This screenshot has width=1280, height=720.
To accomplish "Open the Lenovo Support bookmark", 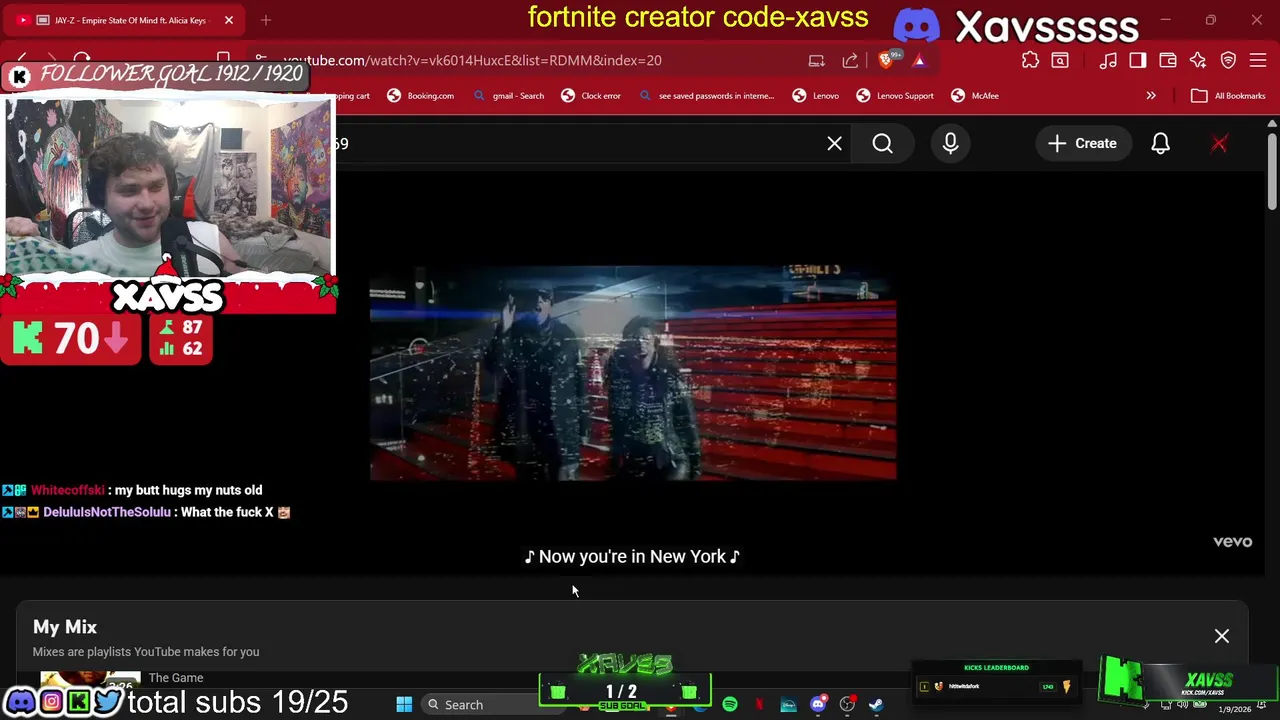I will pyautogui.click(x=895, y=96).
